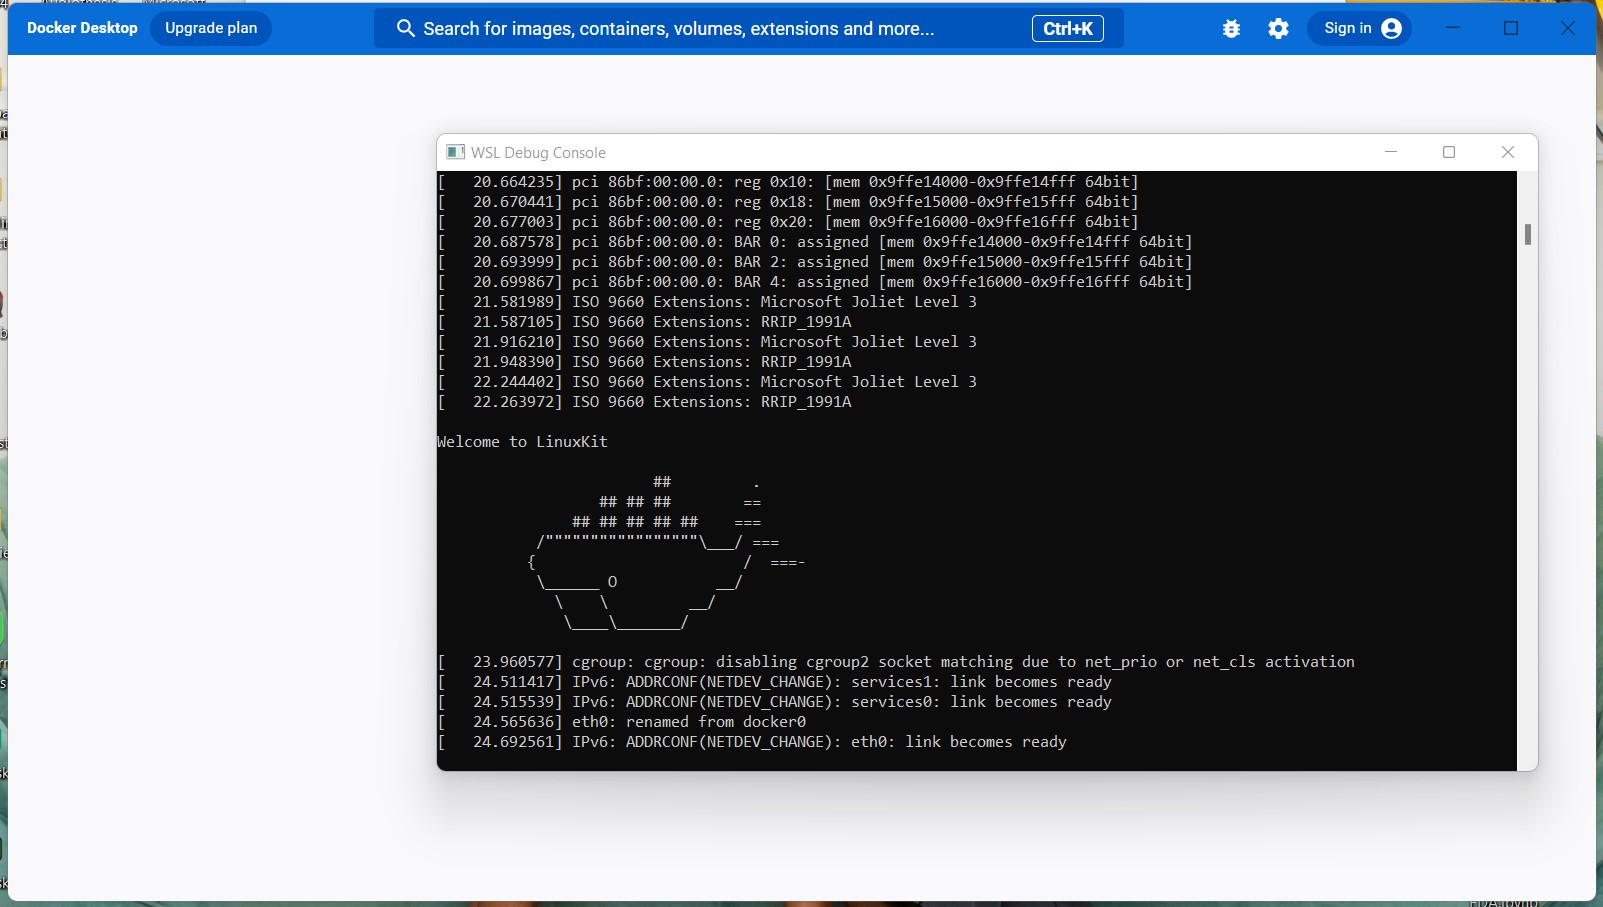This screenshot has height=907, width=1603.
Task: Click the Sign in button
Action: (1359, 28)
